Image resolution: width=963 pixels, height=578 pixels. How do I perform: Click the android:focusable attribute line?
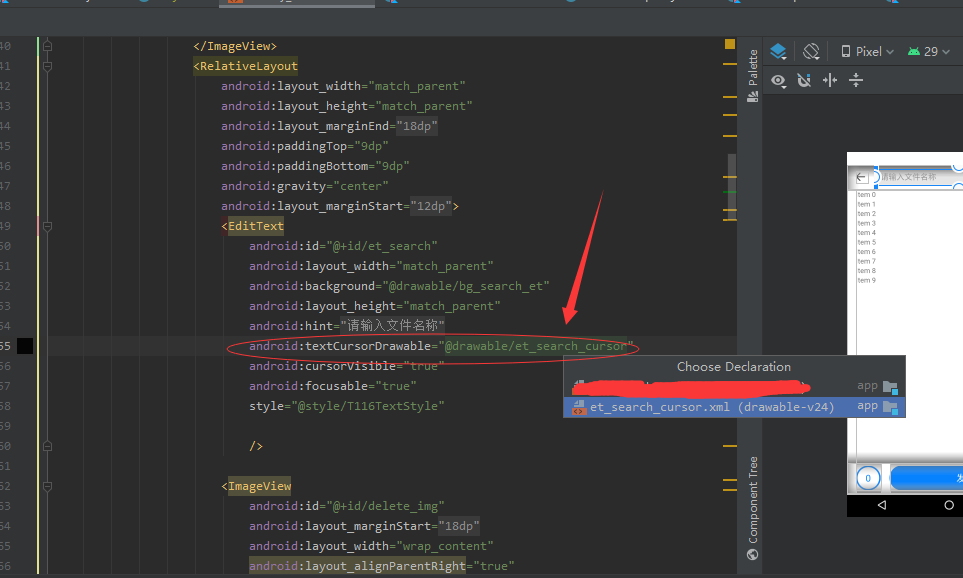(333, 386)
